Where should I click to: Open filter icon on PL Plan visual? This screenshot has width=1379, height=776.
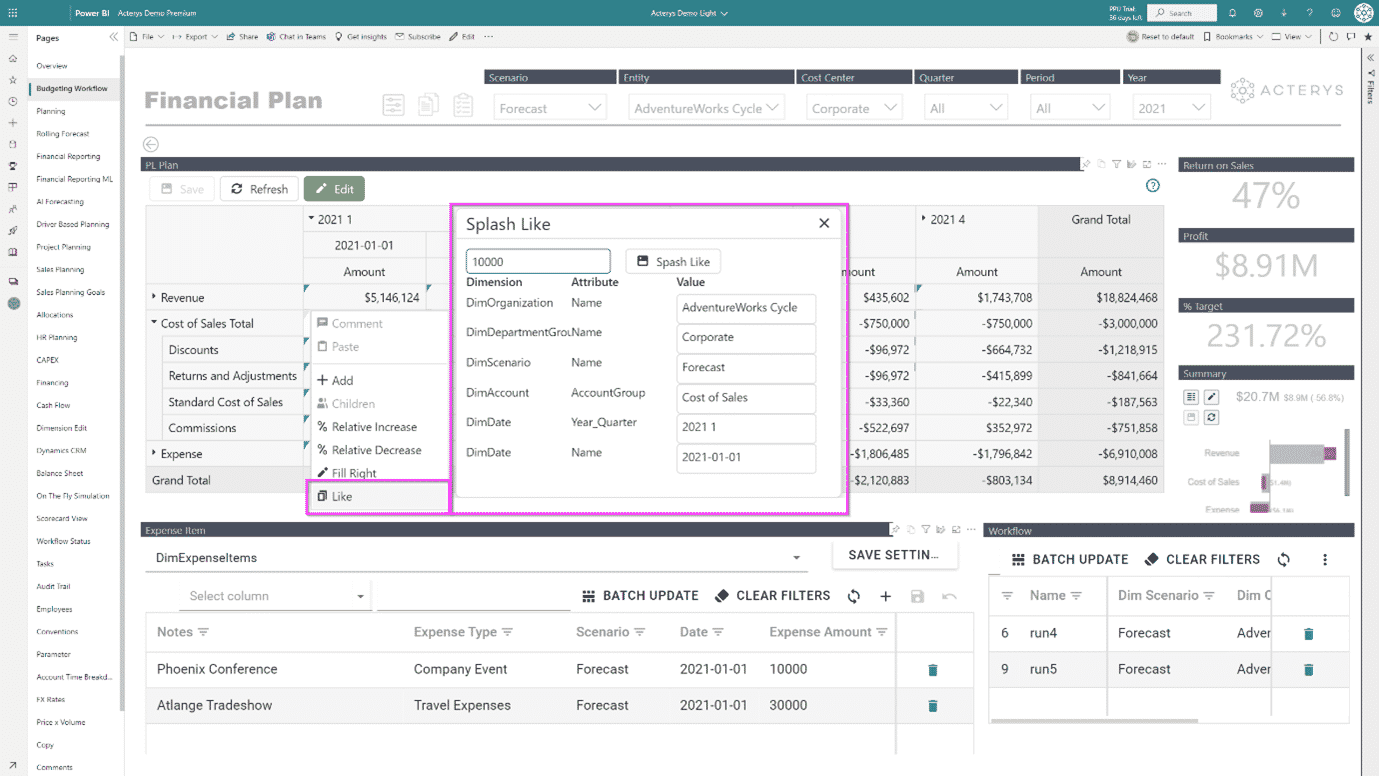(1117, 164)
